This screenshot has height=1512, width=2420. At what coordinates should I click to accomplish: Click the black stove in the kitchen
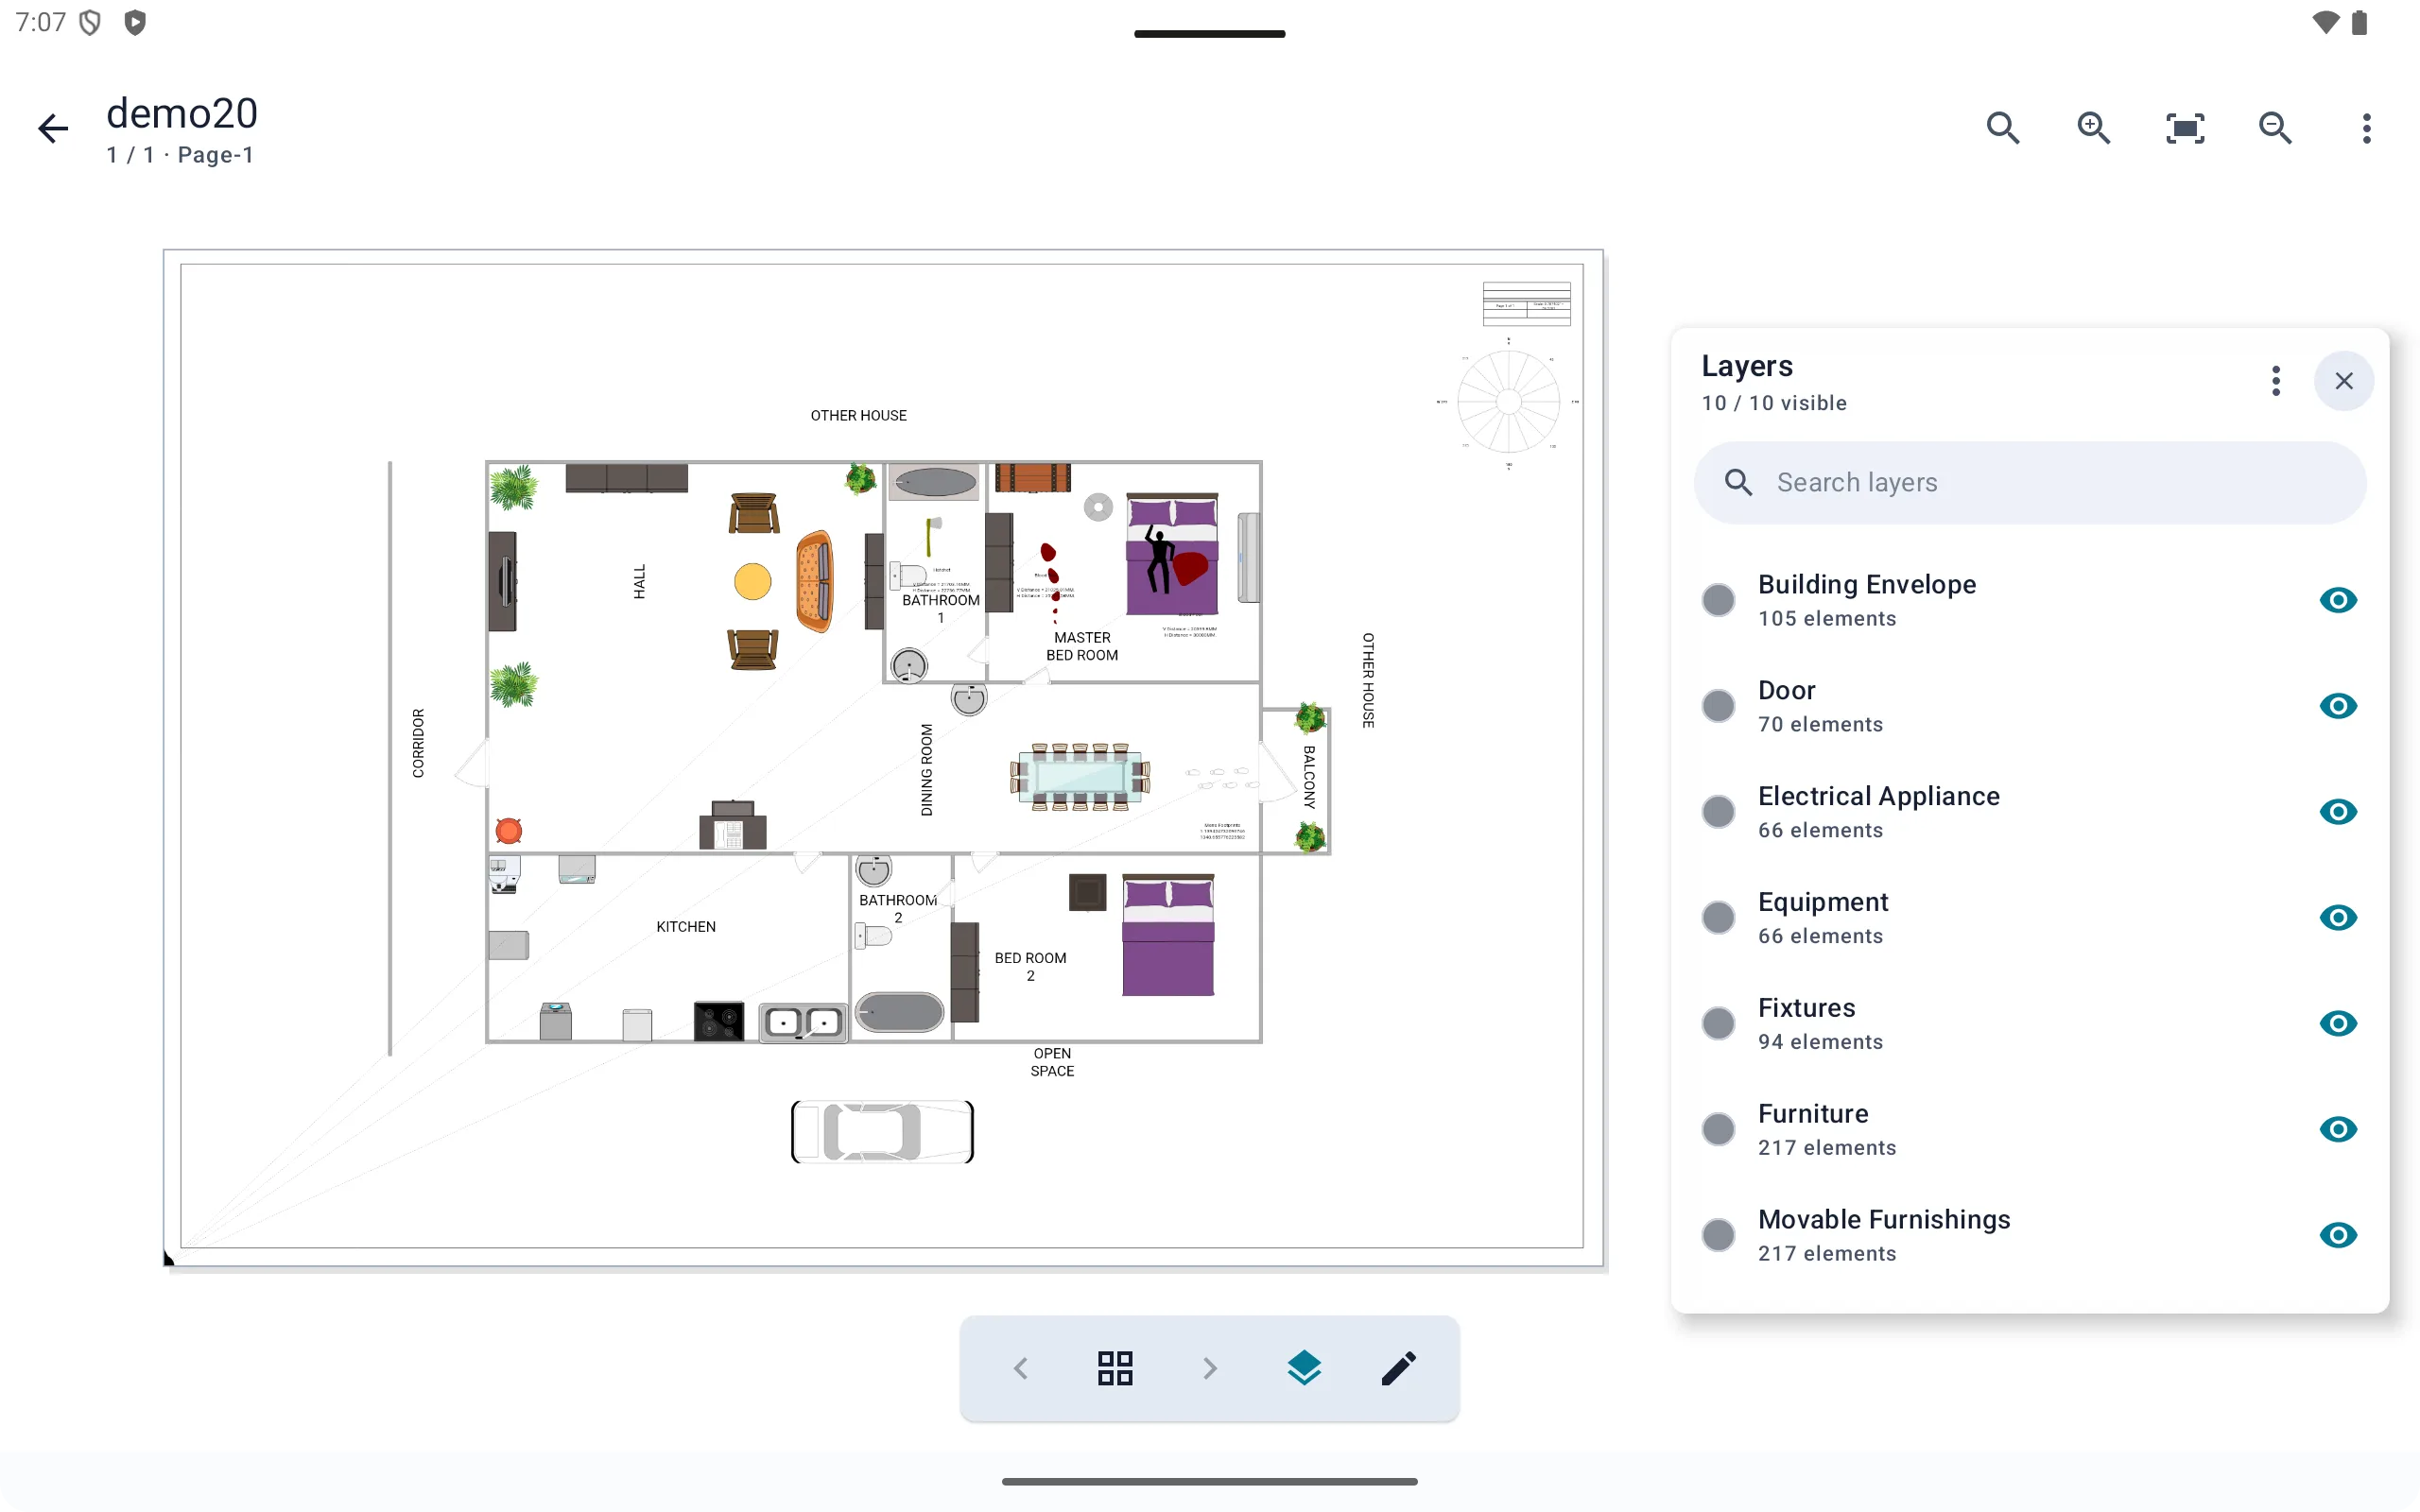click(x=719, y=1022)
